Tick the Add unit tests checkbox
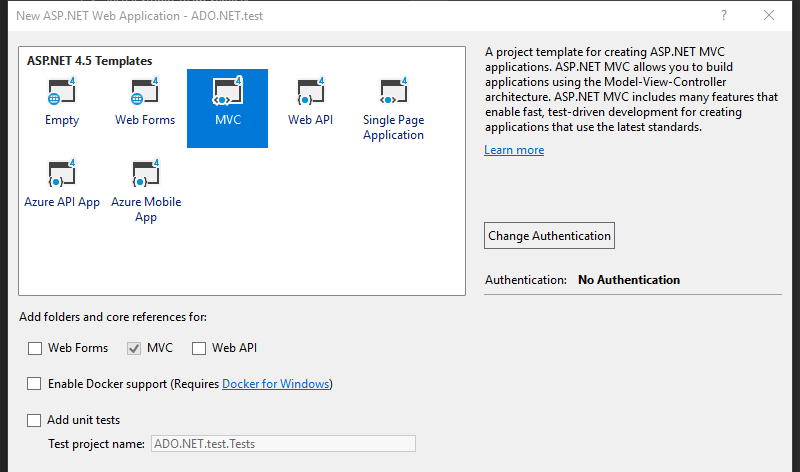 point(34,420)
